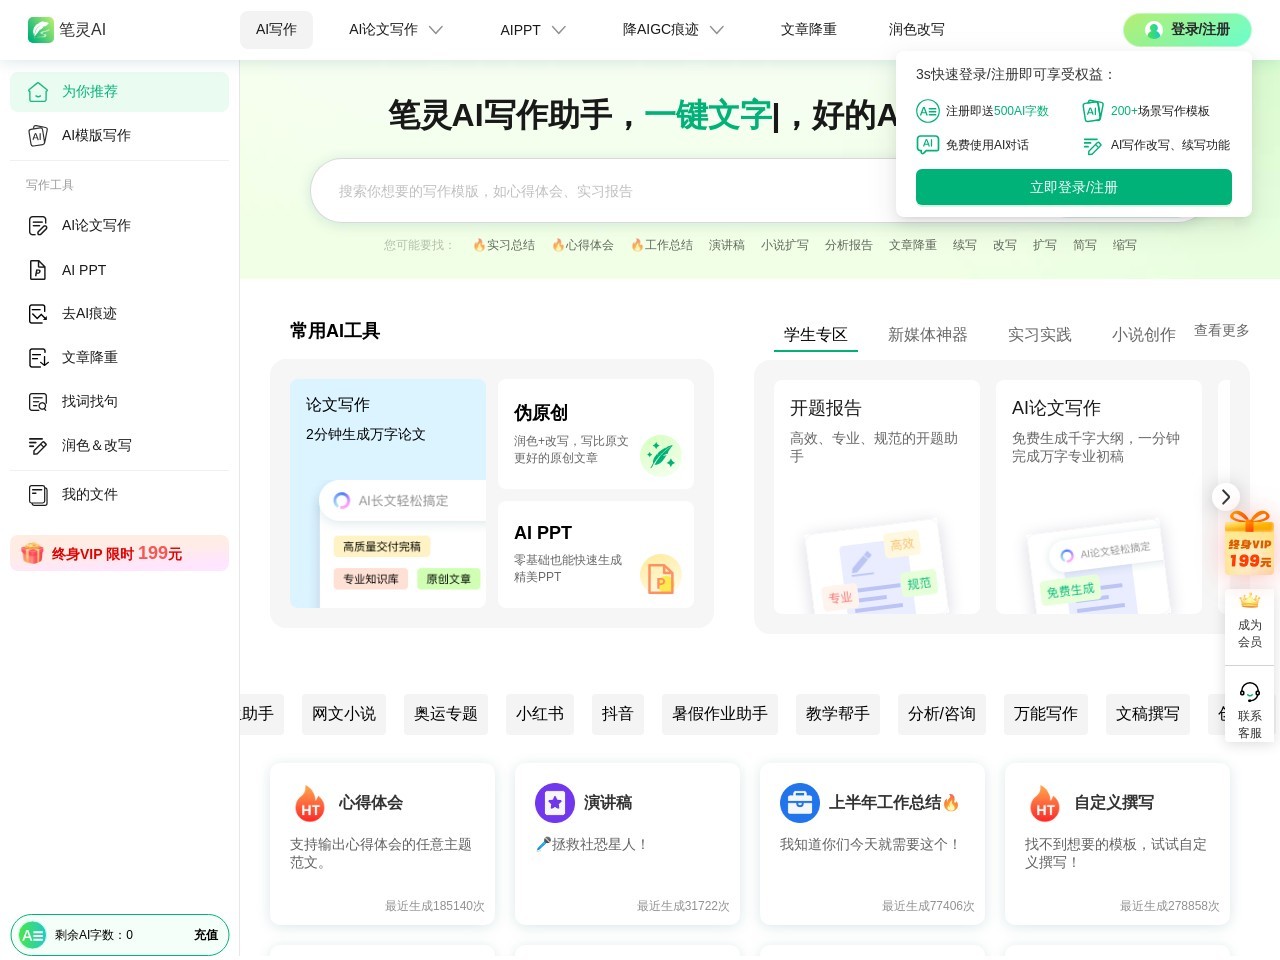
Task: Open AI论文写作 sidebar icon
Action: (38, 226)
